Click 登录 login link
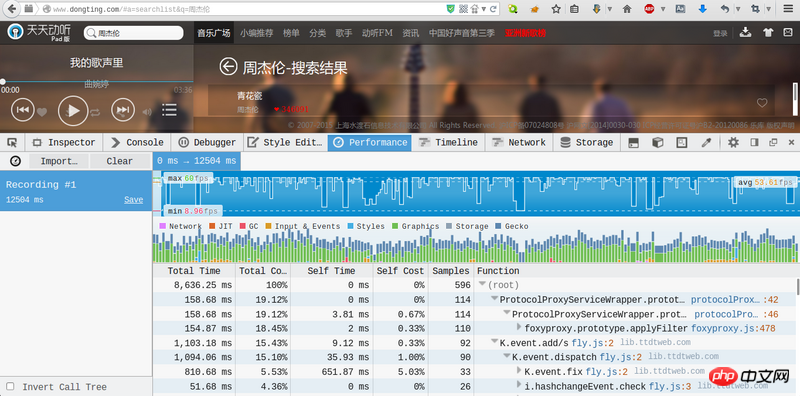 (x=720, y=33)
